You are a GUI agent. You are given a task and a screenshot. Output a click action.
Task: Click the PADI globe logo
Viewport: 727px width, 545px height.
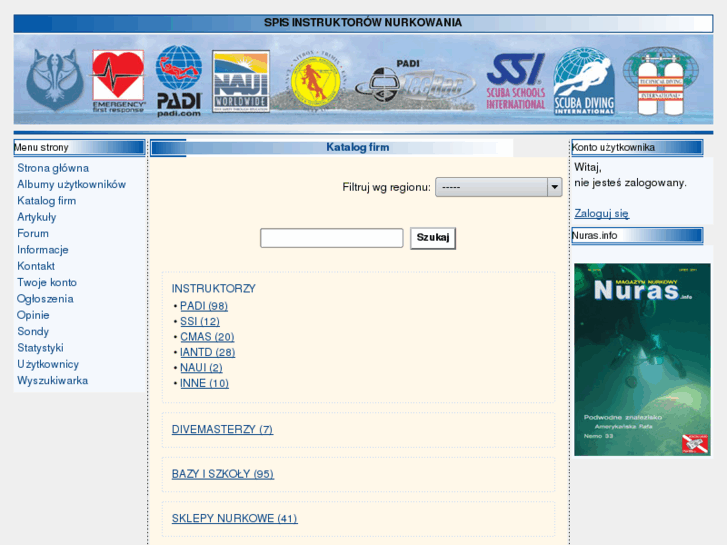179,81
